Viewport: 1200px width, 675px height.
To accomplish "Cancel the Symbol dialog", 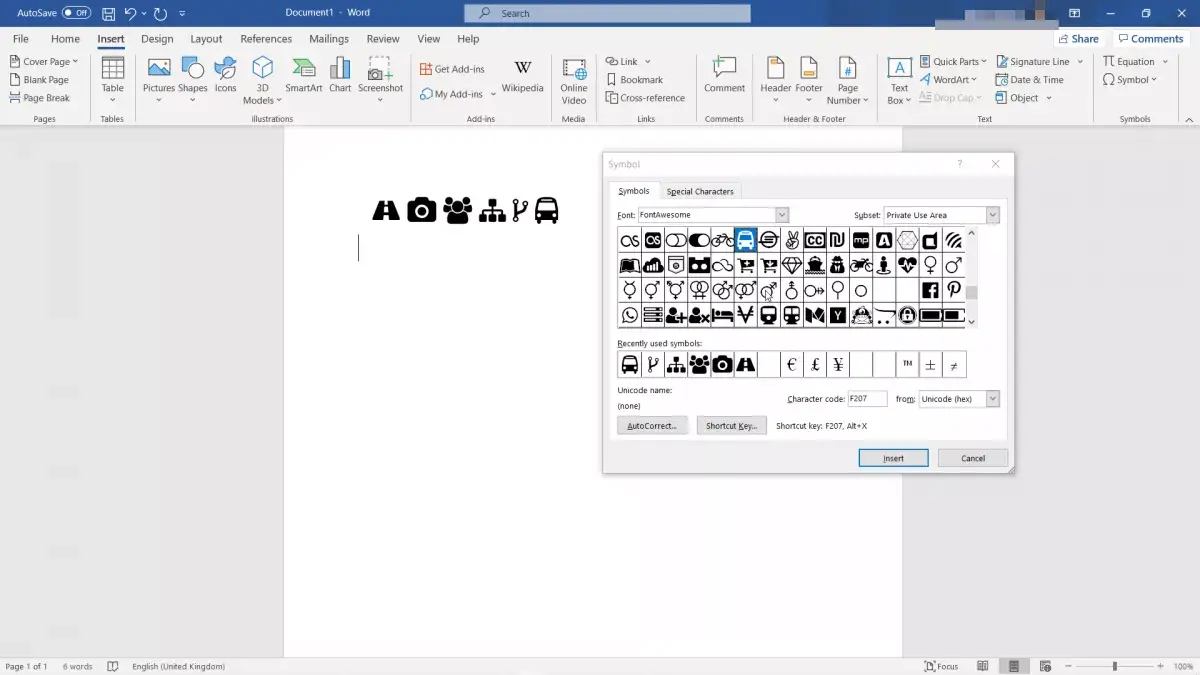I will click(973, 458).
